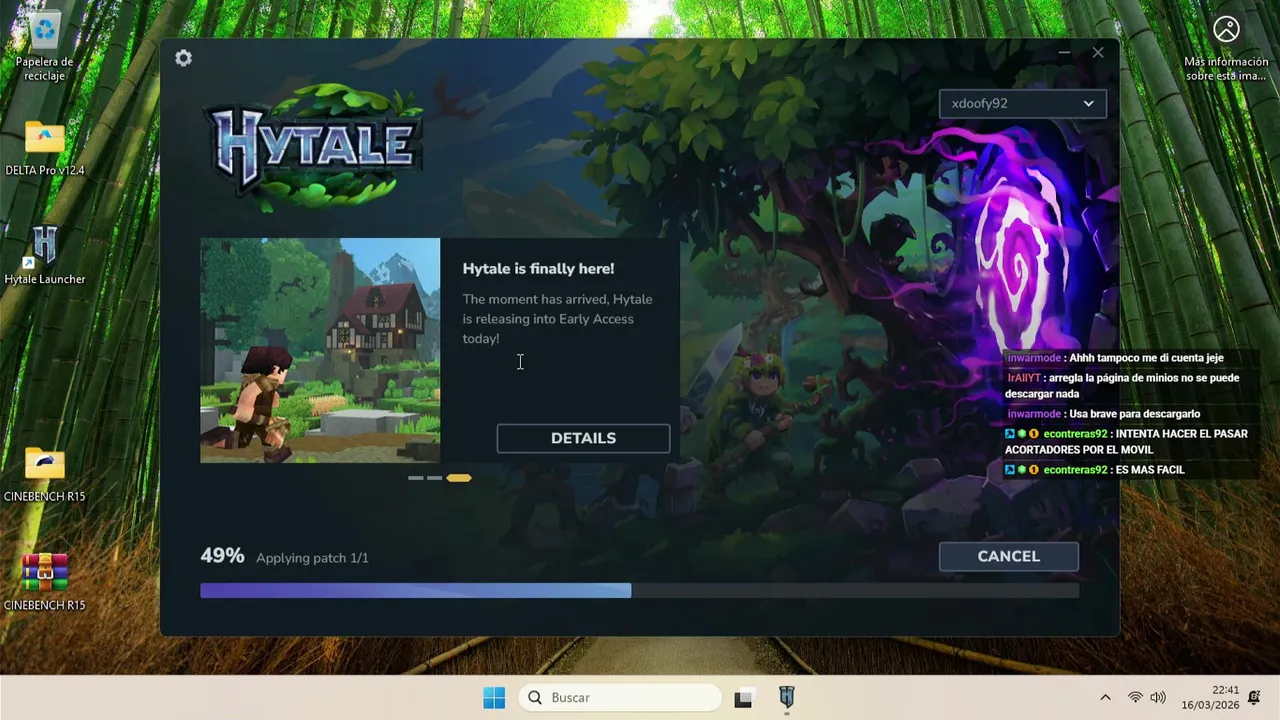
Task: Open Papelera de reciclaje desktop icon
Action: pyautogui.click(x=45, y=47)
